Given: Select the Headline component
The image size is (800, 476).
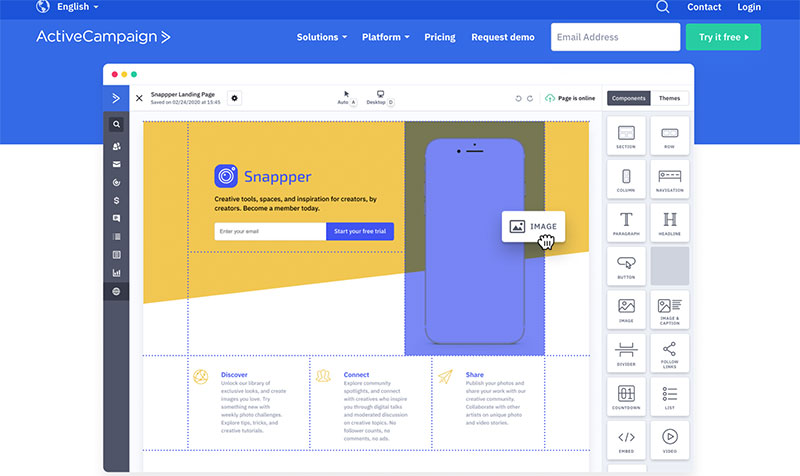Looking at the screenshot, I should tap(669, 223).
